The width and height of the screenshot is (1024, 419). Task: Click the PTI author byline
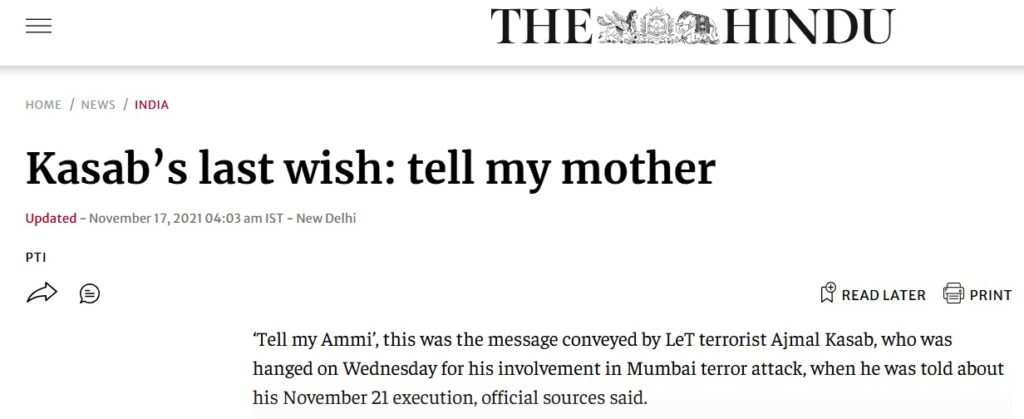coord(35,257)
